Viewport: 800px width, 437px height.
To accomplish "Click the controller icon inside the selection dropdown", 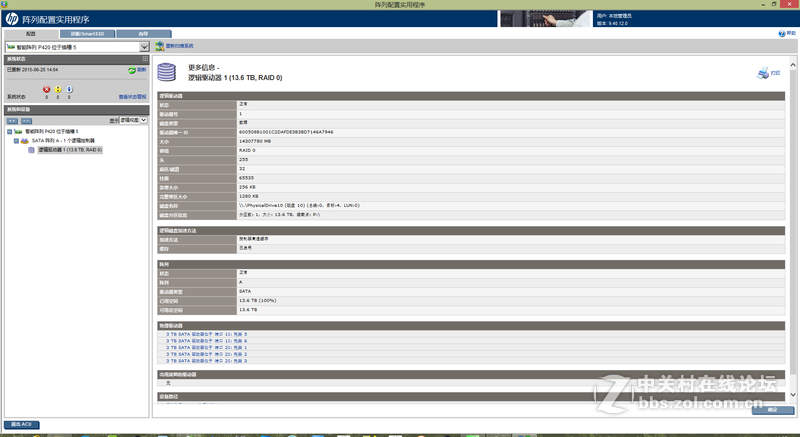I will coord(11,47).
